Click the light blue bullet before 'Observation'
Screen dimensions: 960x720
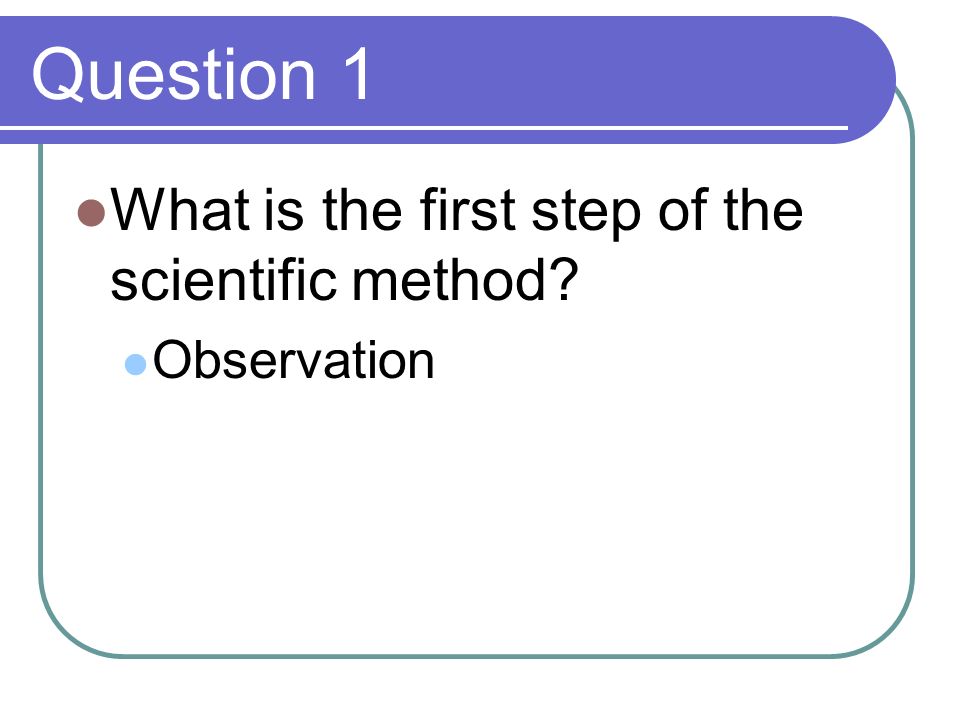[x=135, y=364]
